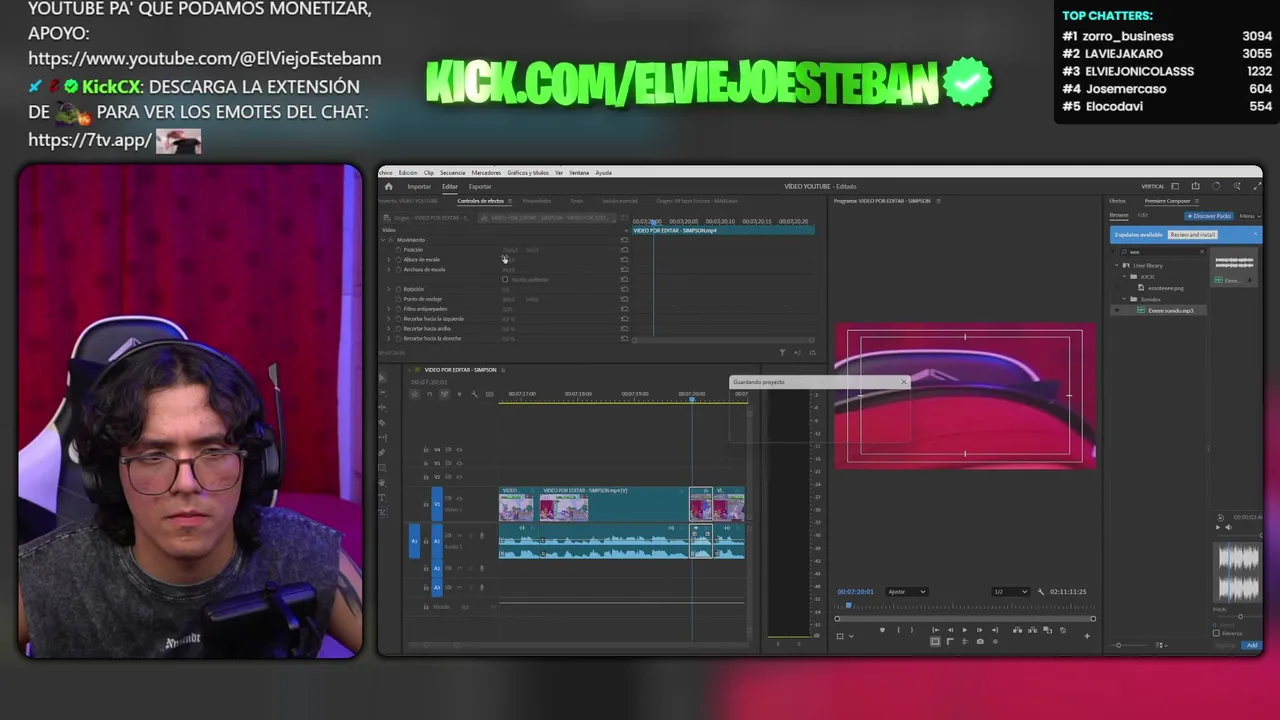Select the Eeeee sonido.mp3 library item
The image size is (1280, 720).
(x=1158, y=310)
